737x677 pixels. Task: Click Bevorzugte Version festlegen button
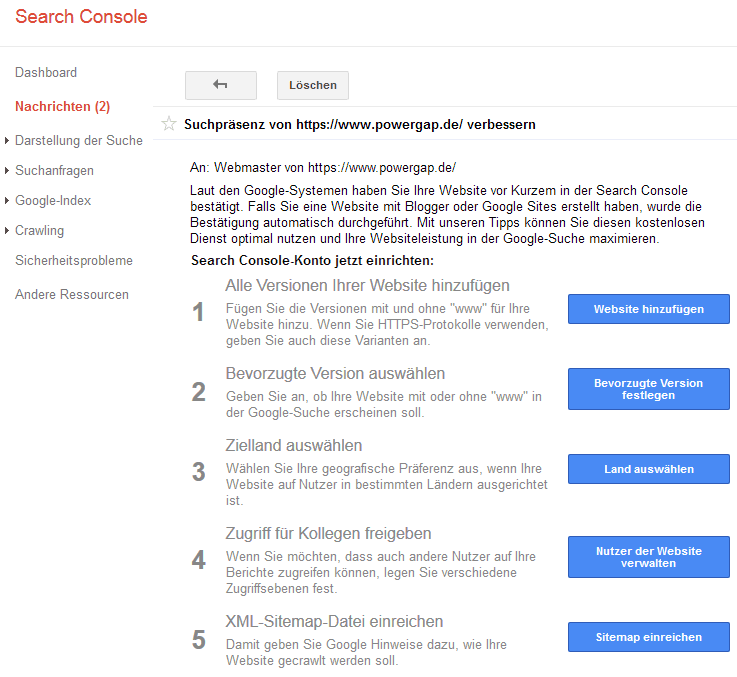pyautogui.click(x=649, y=389)
